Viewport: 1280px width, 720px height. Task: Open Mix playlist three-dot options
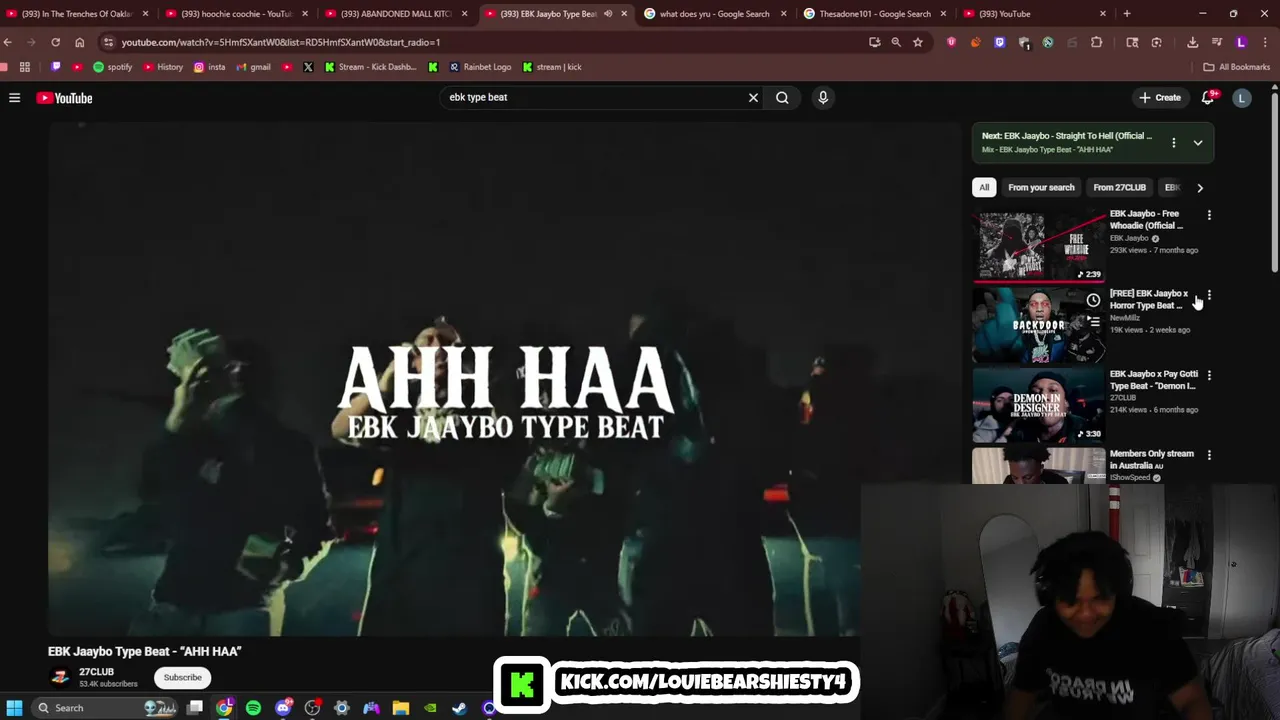pos(1173,143)
